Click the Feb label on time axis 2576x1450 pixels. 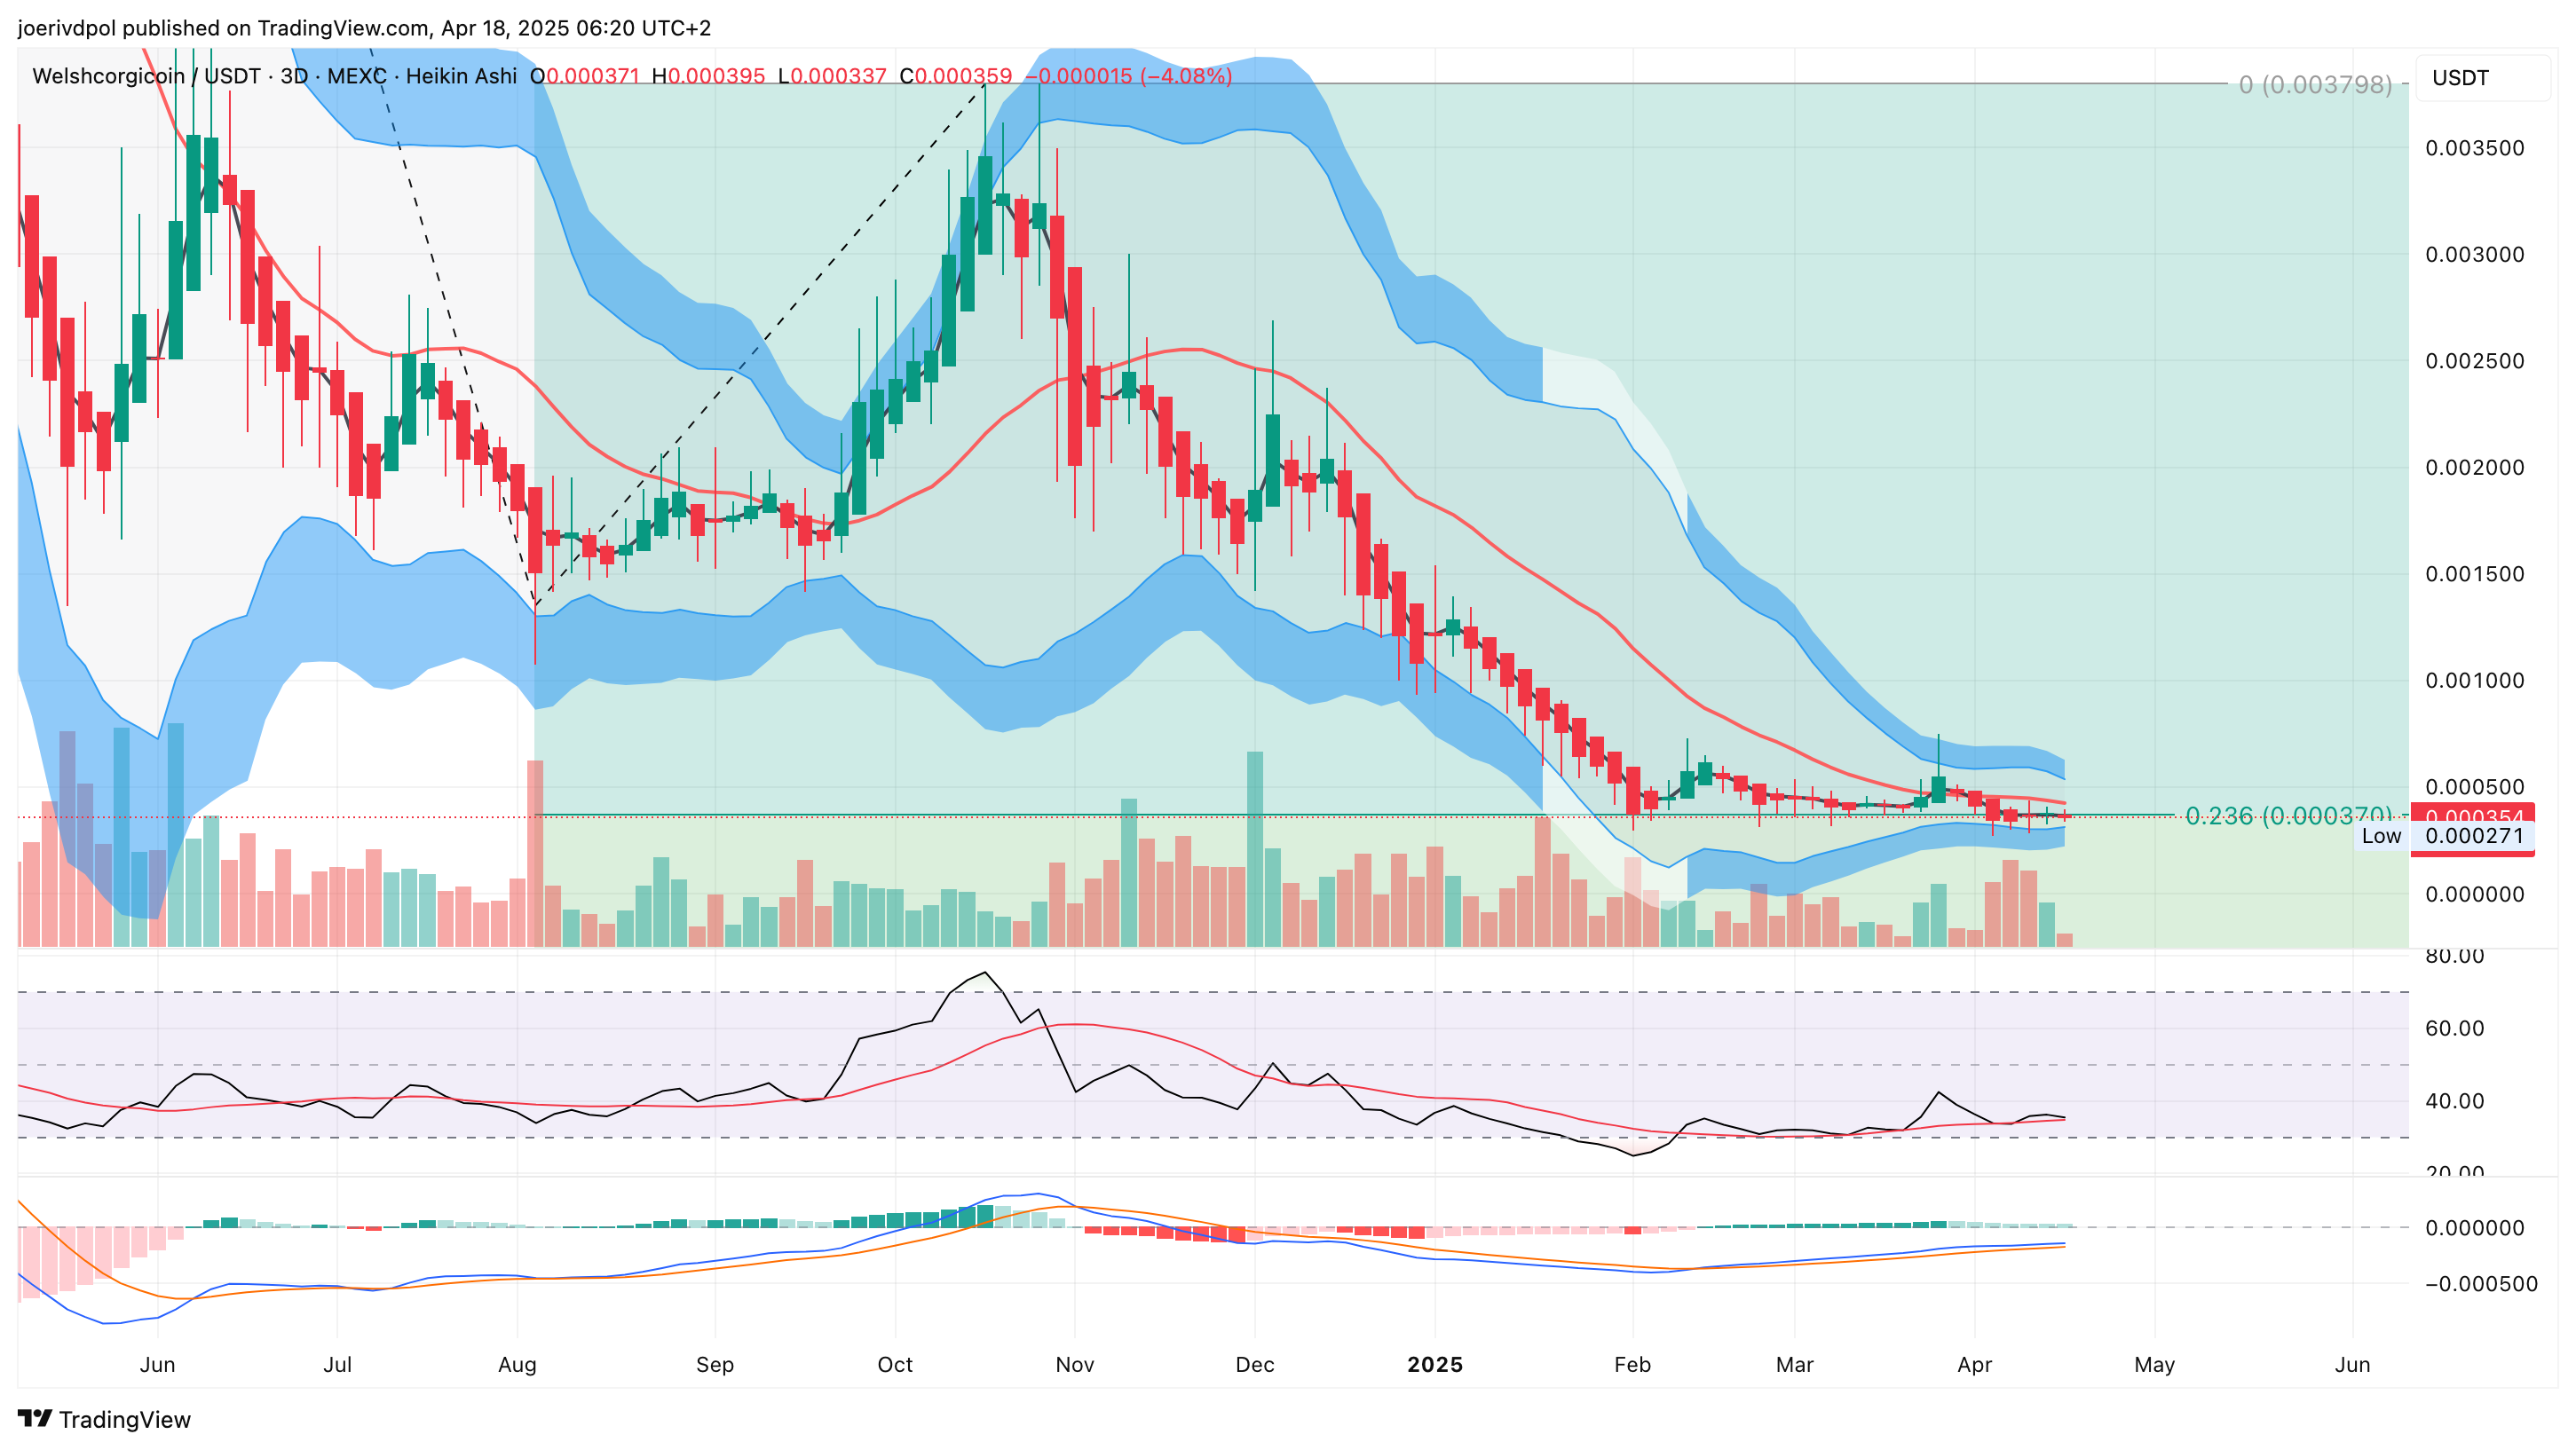point(1632,1365)
